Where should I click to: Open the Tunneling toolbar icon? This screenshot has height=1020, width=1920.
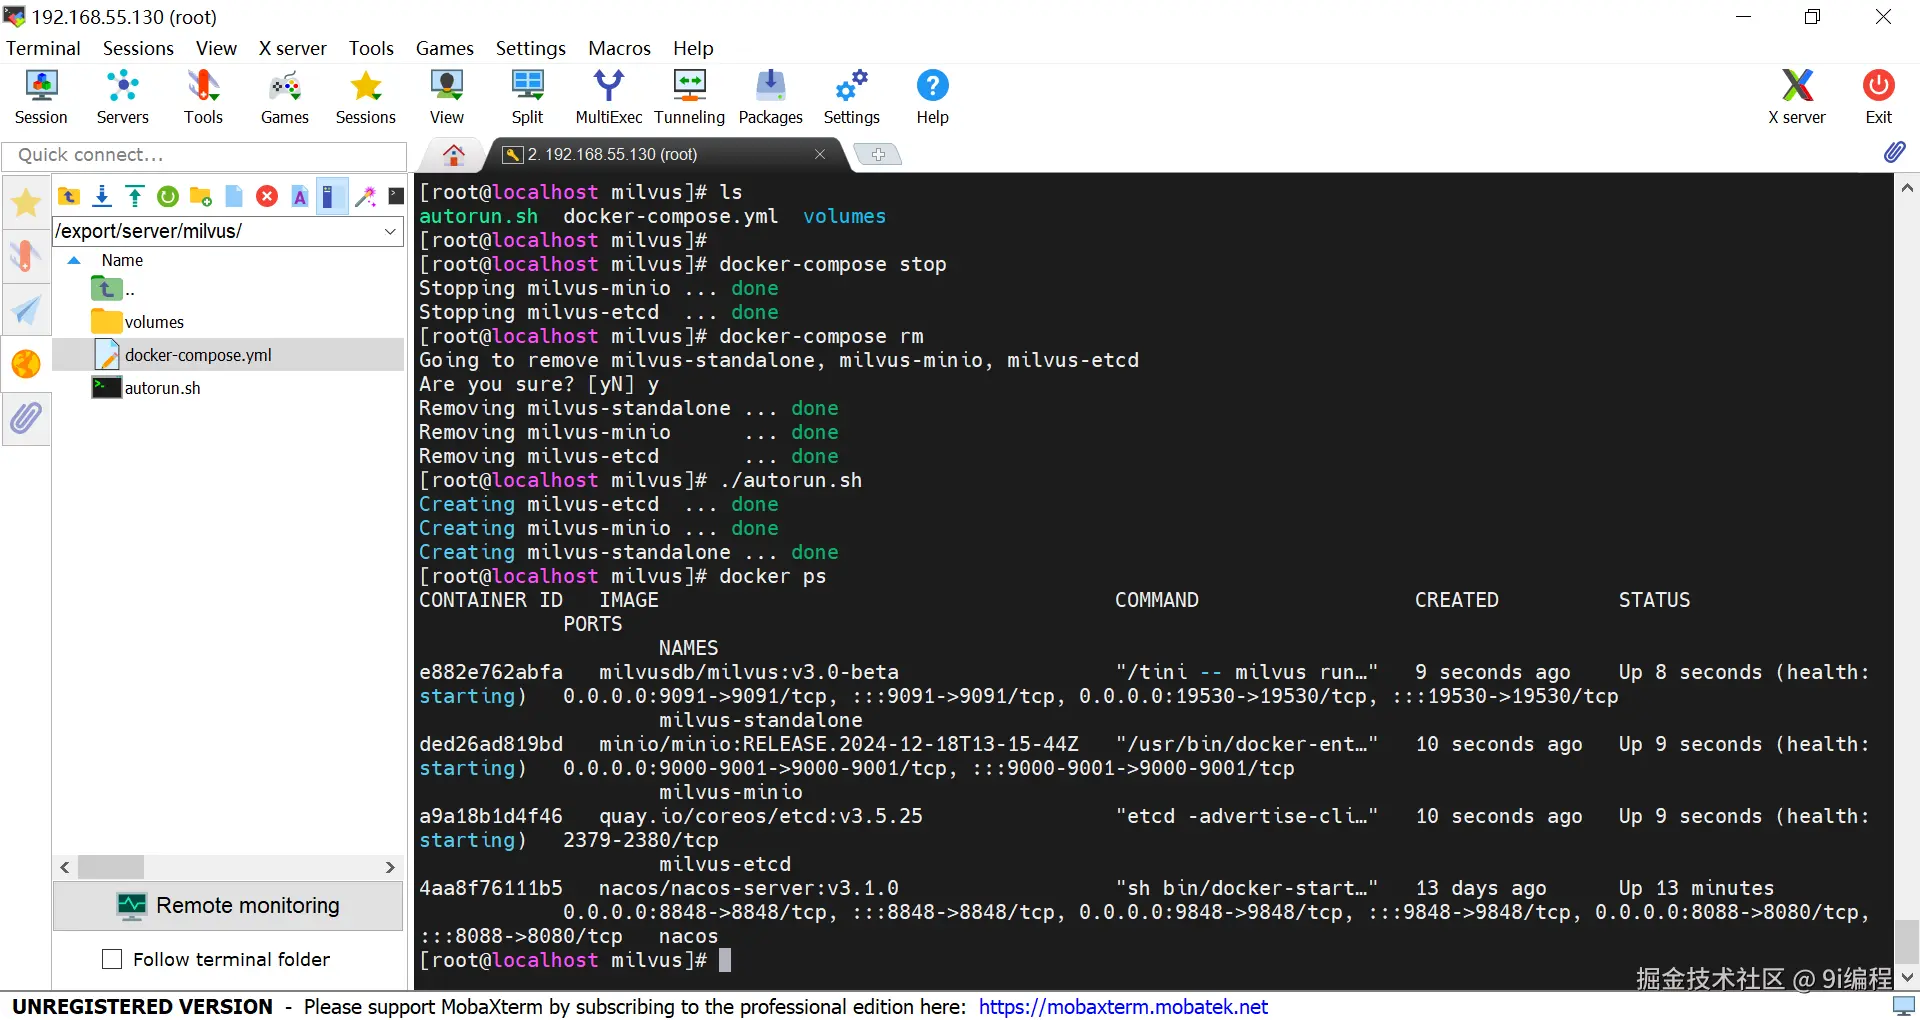tap(689, 97)
